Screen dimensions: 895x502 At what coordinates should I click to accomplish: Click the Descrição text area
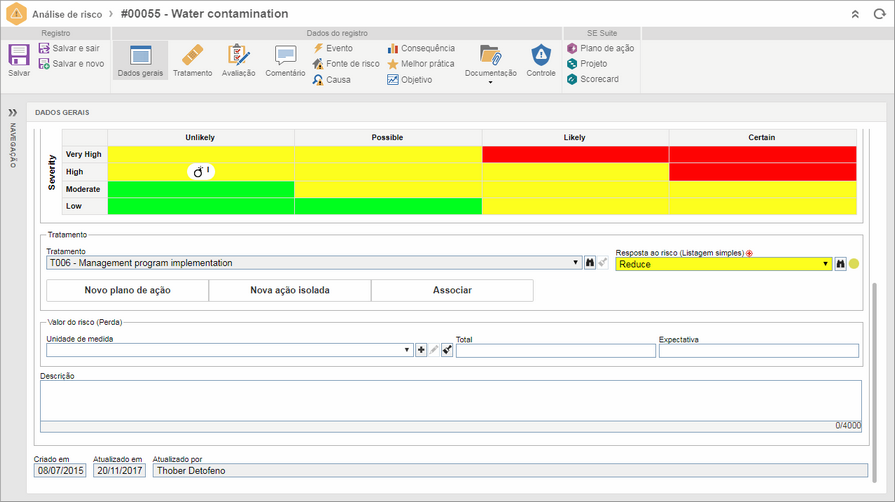tap(451, 401)
